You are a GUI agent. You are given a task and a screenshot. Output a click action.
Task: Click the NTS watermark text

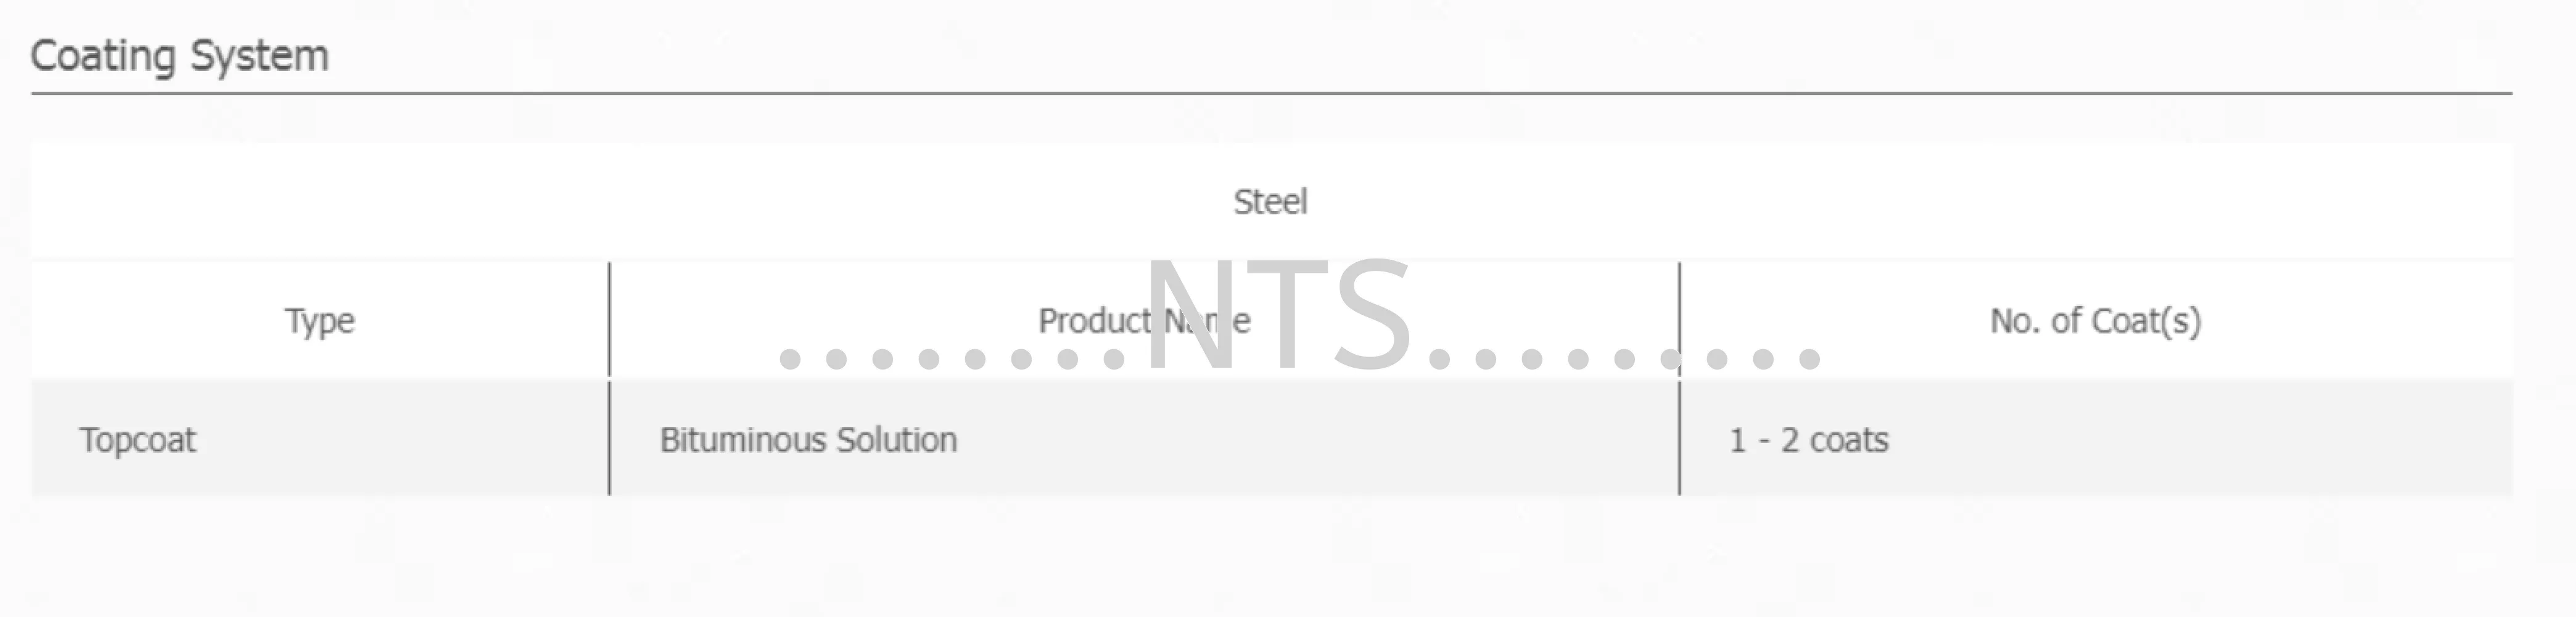coord(1280,316)
